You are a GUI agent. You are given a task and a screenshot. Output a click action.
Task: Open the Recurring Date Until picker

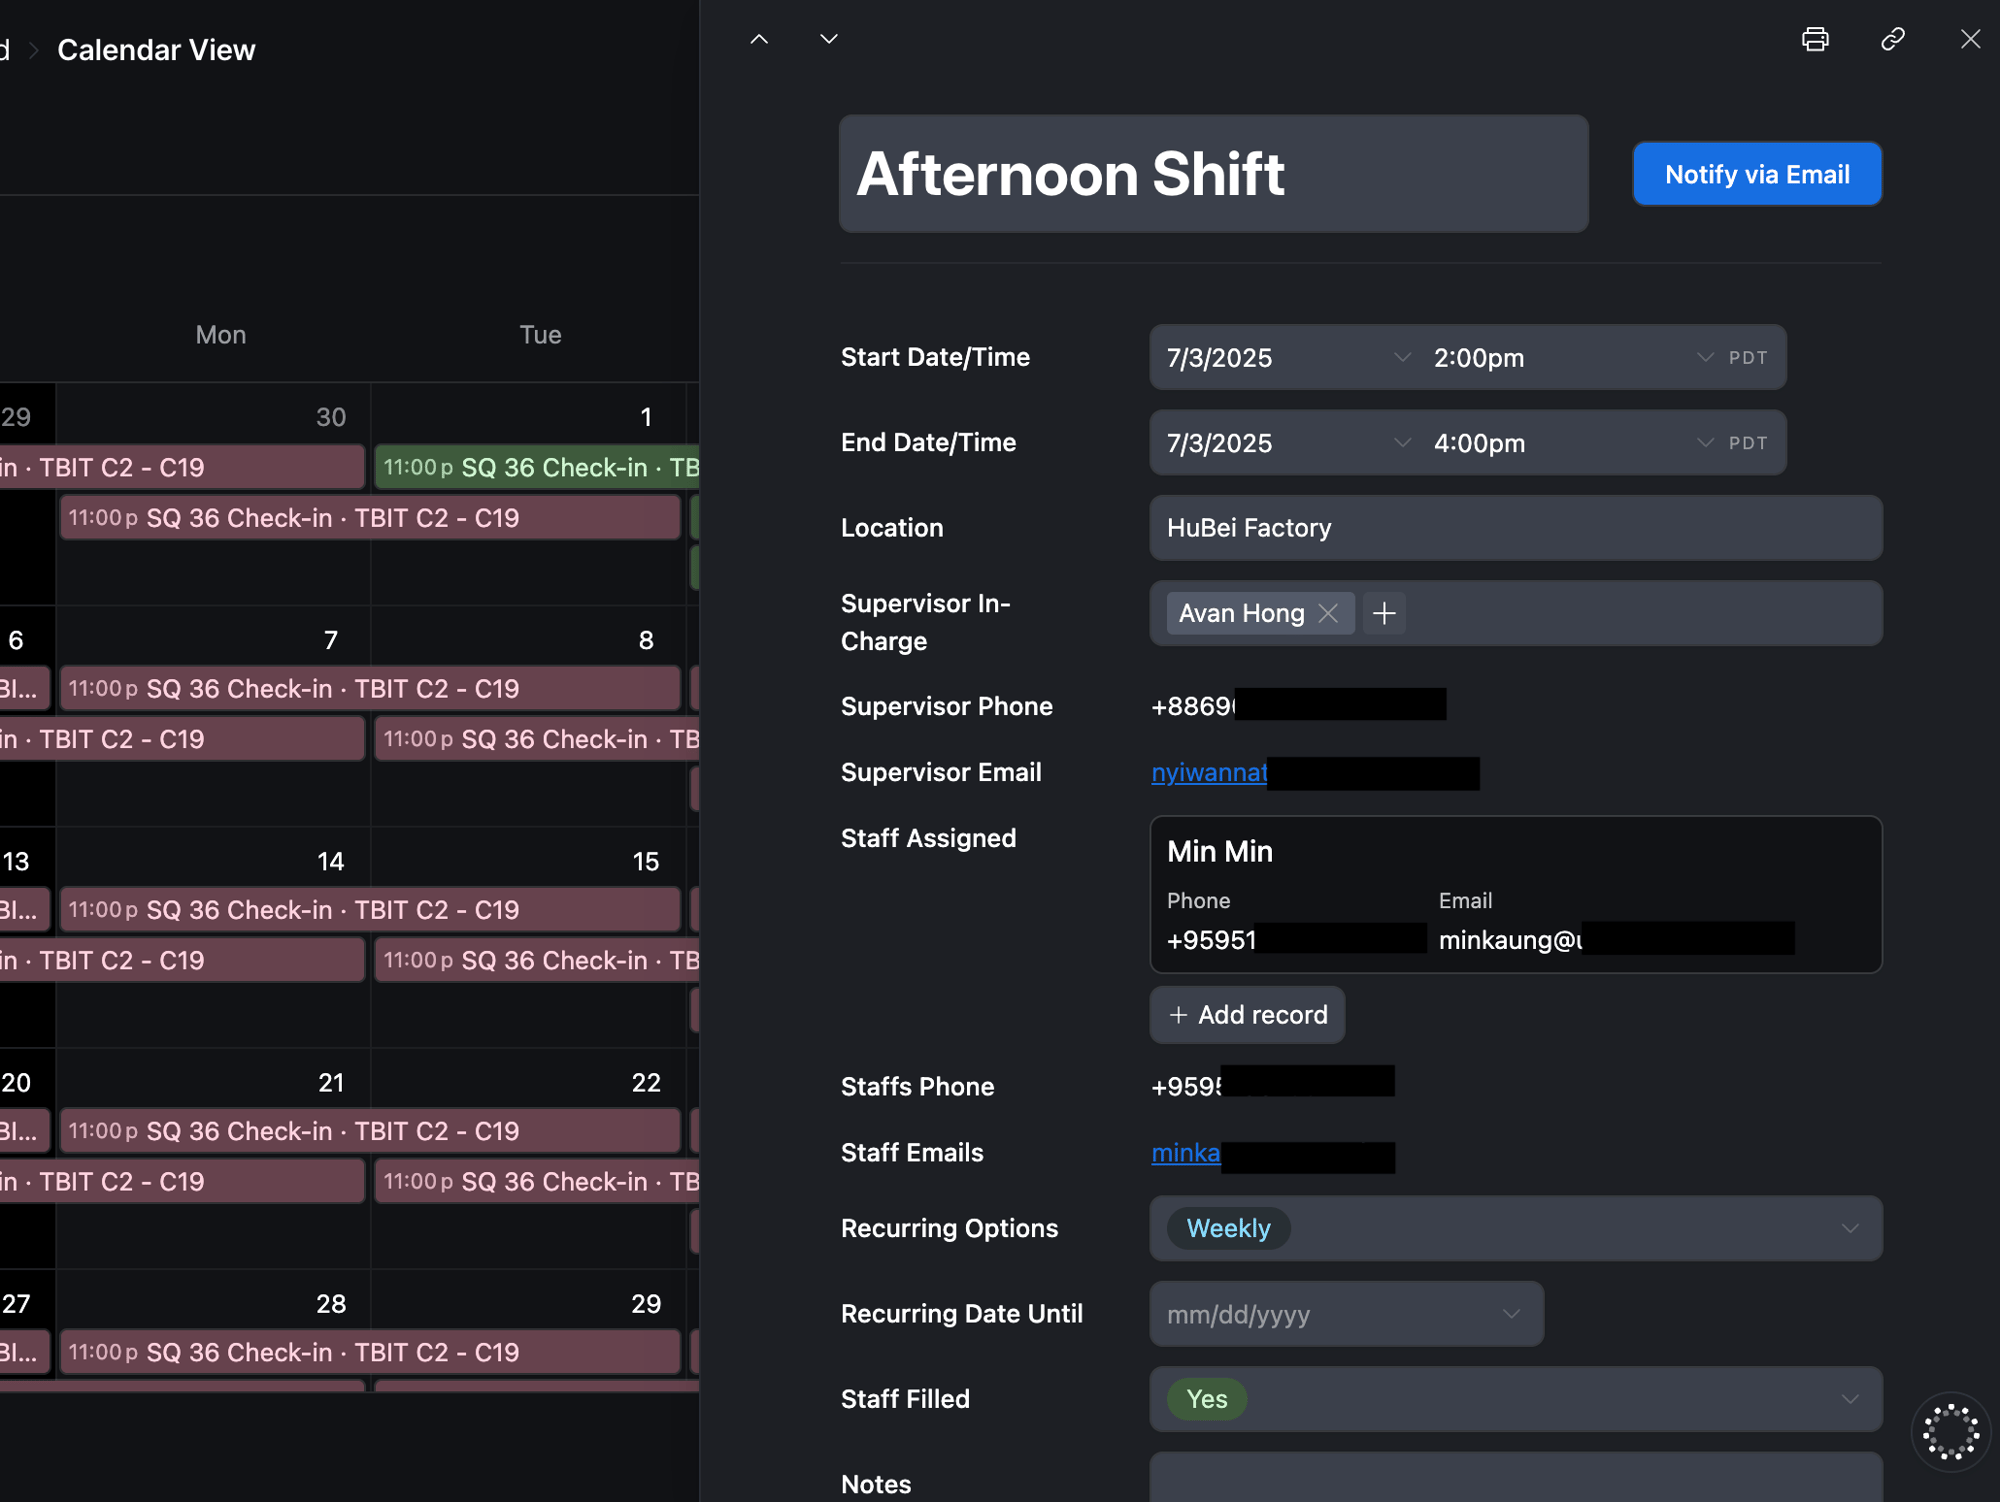pyautogui.click(x=1346, y=1314)
